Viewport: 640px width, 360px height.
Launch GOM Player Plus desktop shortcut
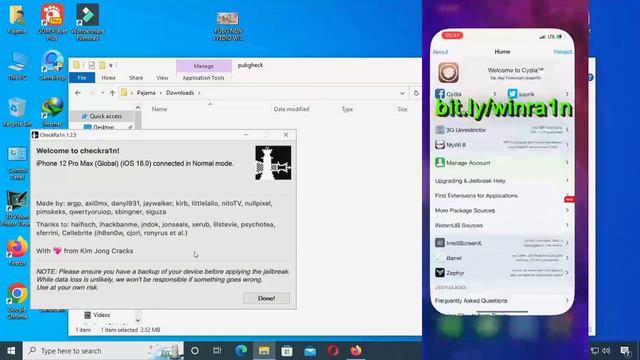pyautogui.click(x=52, y=22)
